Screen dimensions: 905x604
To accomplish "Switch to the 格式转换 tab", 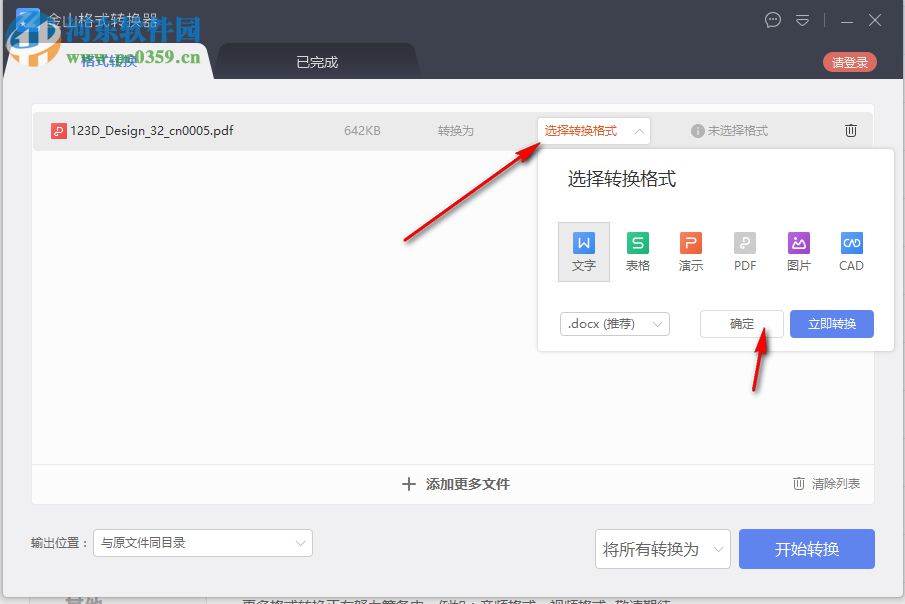I will pos(109,61).
